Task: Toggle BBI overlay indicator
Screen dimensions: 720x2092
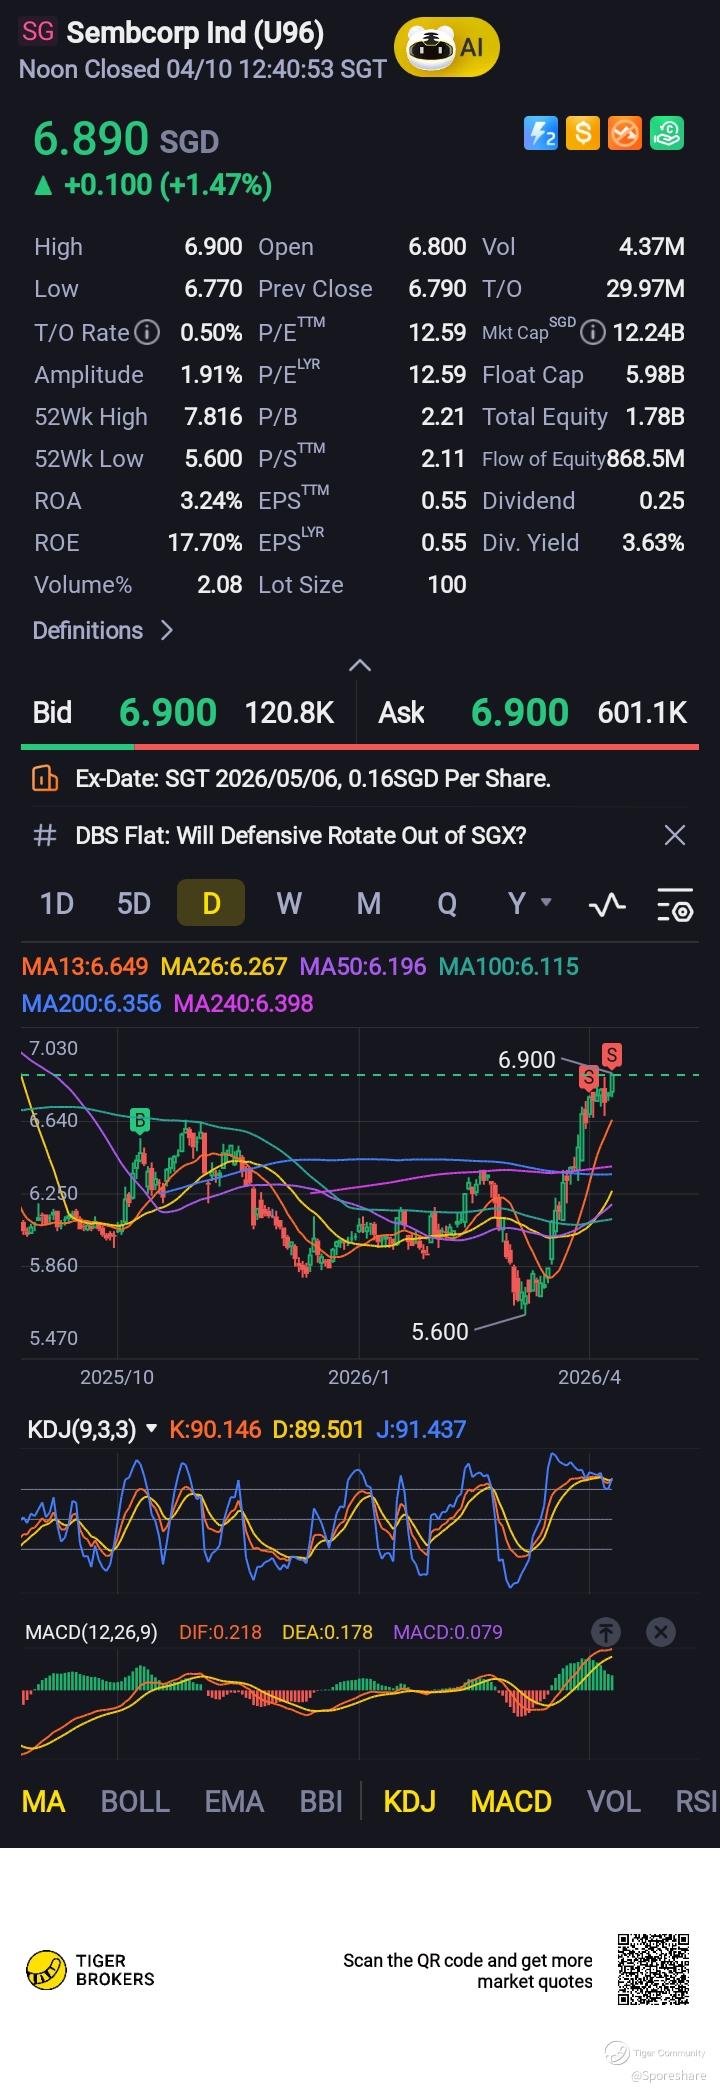Action: point(321,1801)
